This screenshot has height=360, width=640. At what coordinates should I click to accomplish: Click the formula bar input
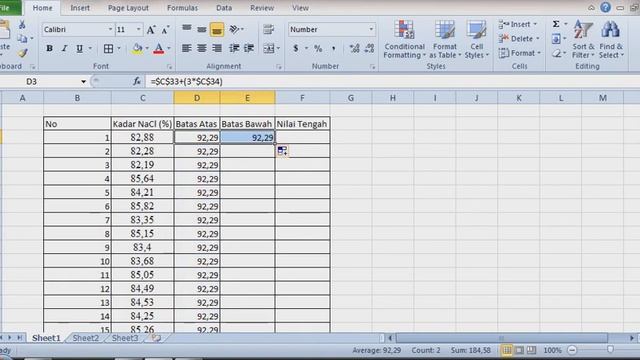click(x=392, y=82)
